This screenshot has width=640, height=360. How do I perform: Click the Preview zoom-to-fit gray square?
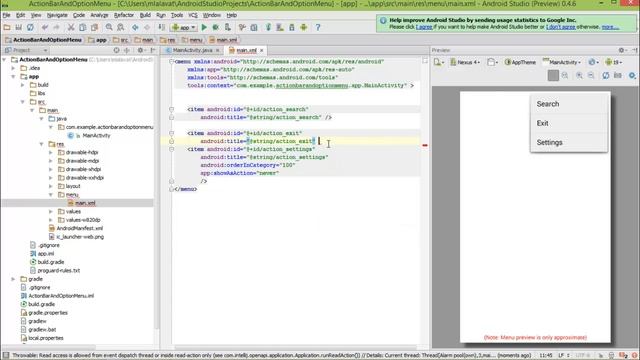coord(553,76)
